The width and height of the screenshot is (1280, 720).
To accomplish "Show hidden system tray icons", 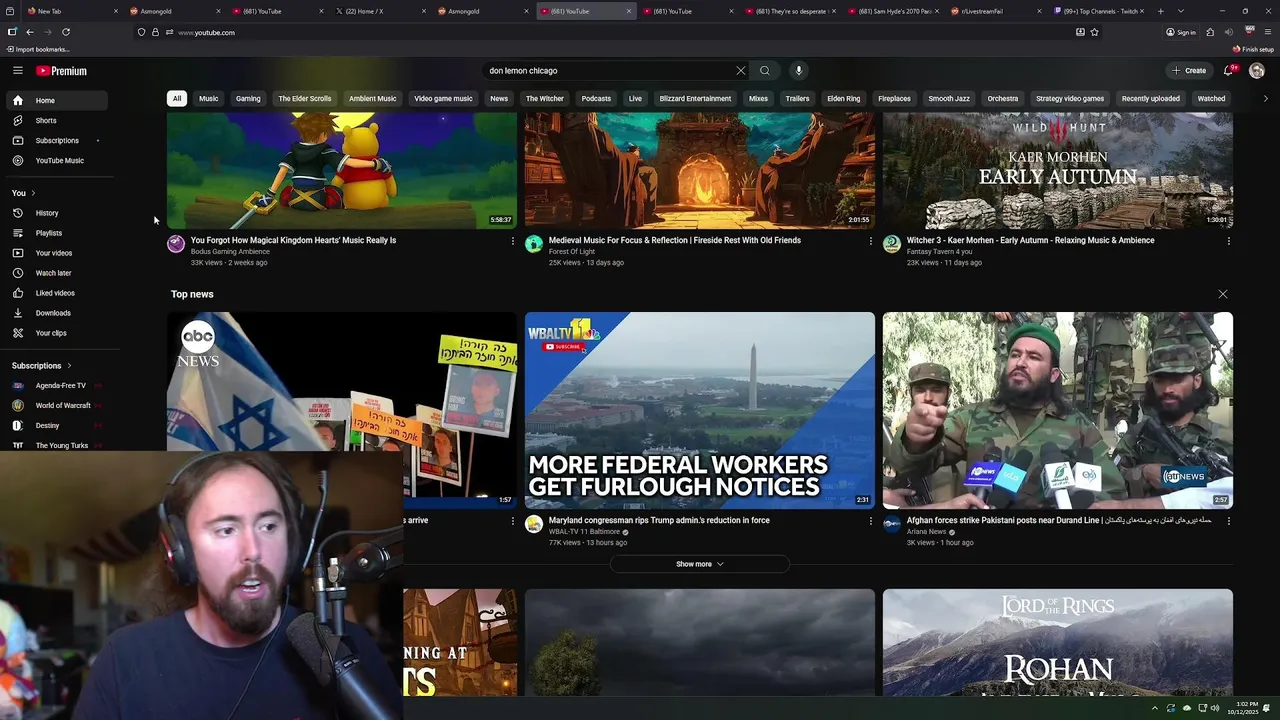I will (x=1155, y=708).
